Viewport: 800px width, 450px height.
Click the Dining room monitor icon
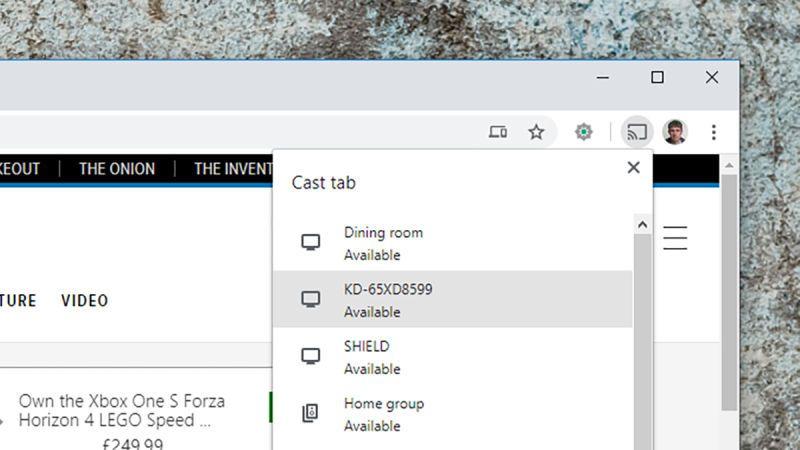(310, 242)
